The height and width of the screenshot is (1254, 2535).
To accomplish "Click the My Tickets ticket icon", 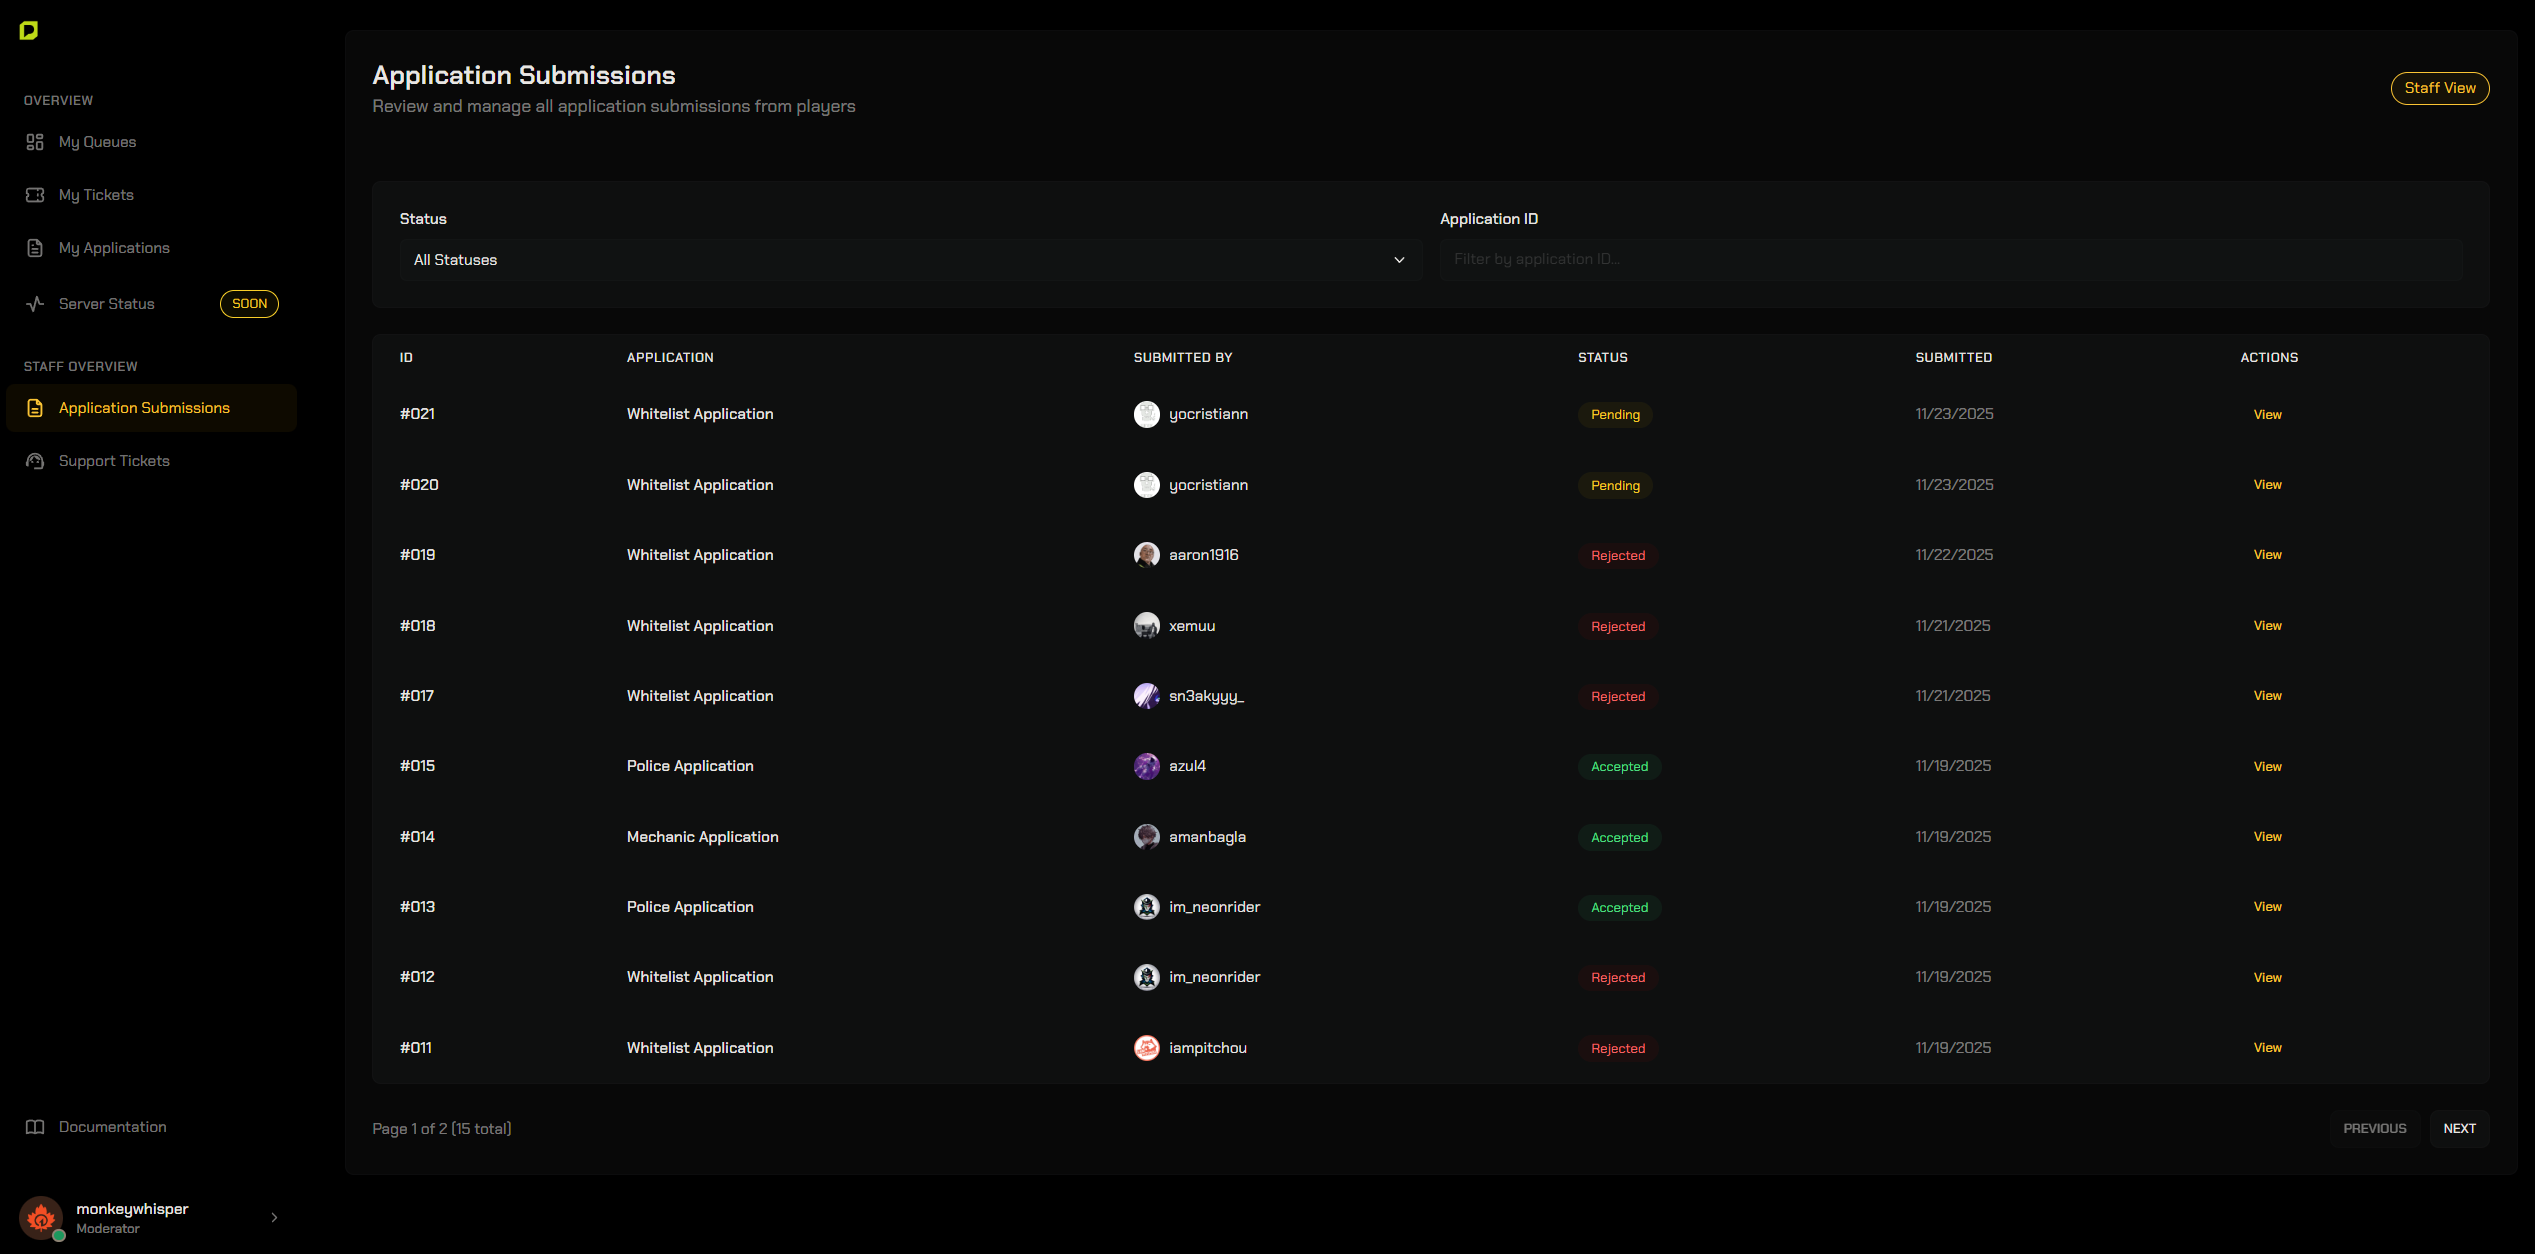I will click(x=35, y=195).
